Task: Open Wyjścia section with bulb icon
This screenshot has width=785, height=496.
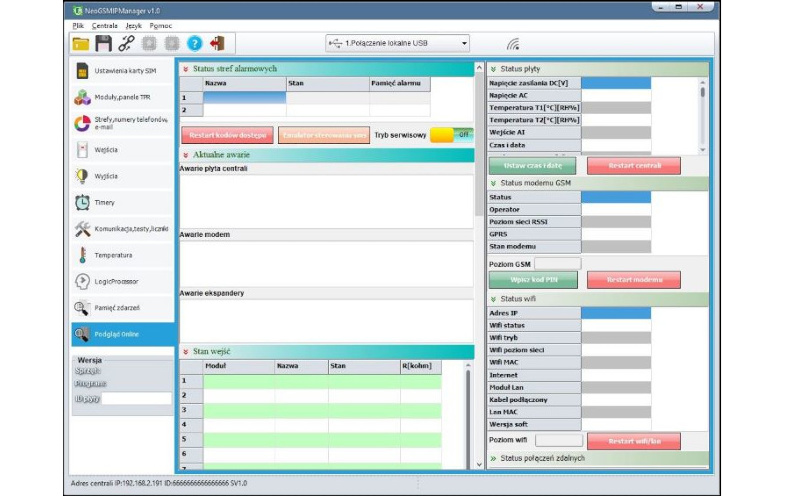Action: [123, 176]
